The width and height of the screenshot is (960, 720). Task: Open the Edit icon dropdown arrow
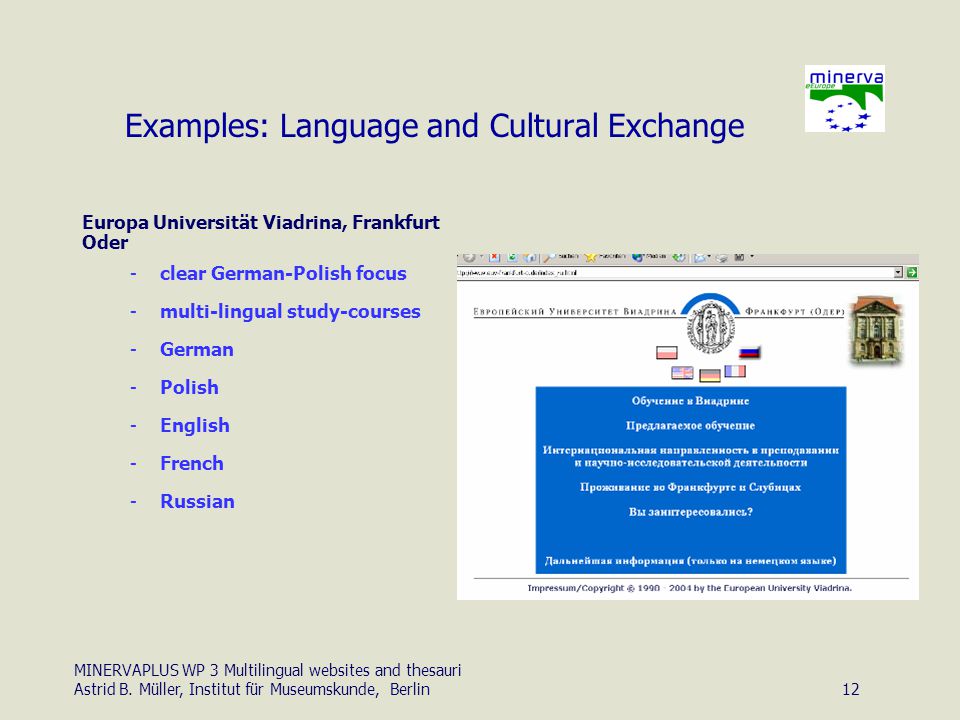coord(752,256)
